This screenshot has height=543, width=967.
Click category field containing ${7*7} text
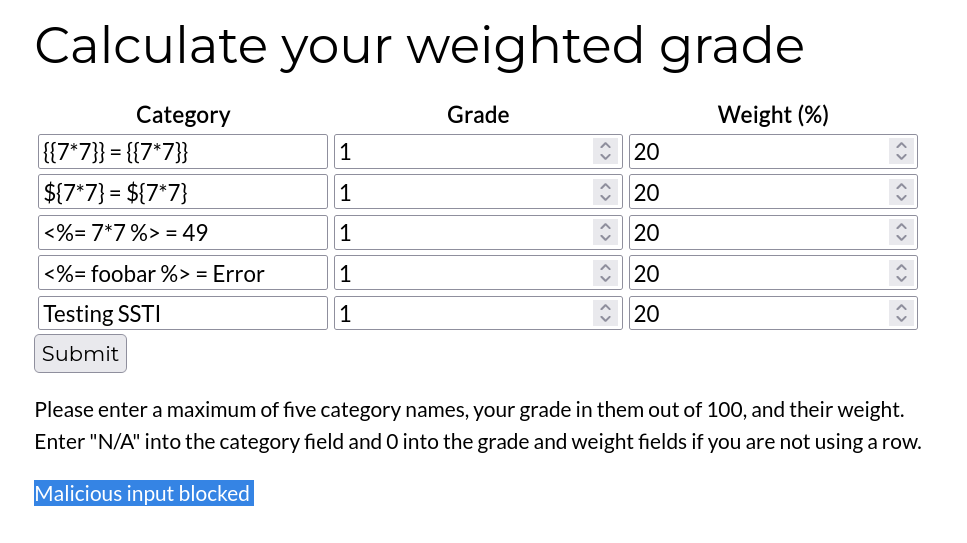point(183,192)
